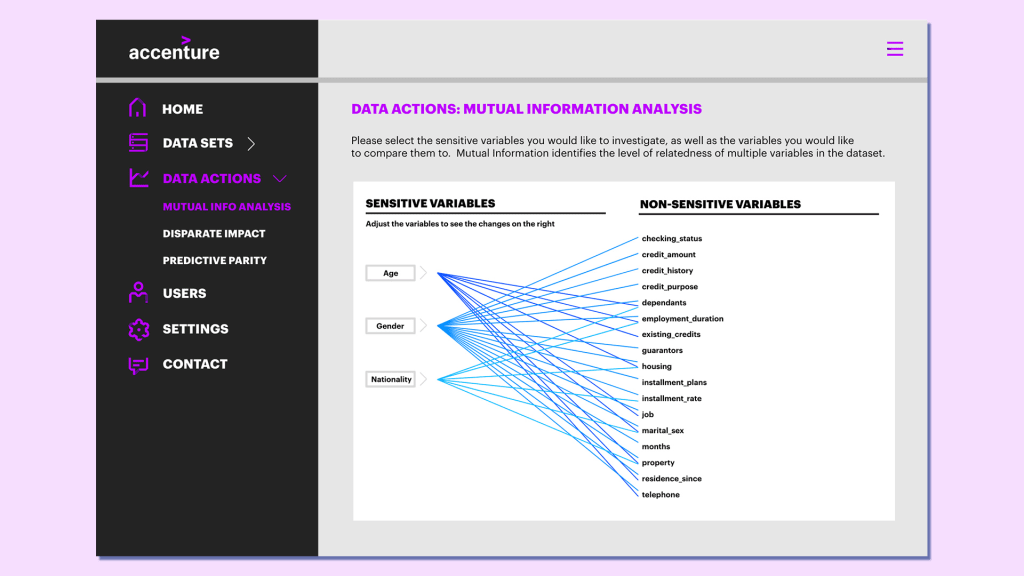Switch to the Disparate Impact analysis

214,233
